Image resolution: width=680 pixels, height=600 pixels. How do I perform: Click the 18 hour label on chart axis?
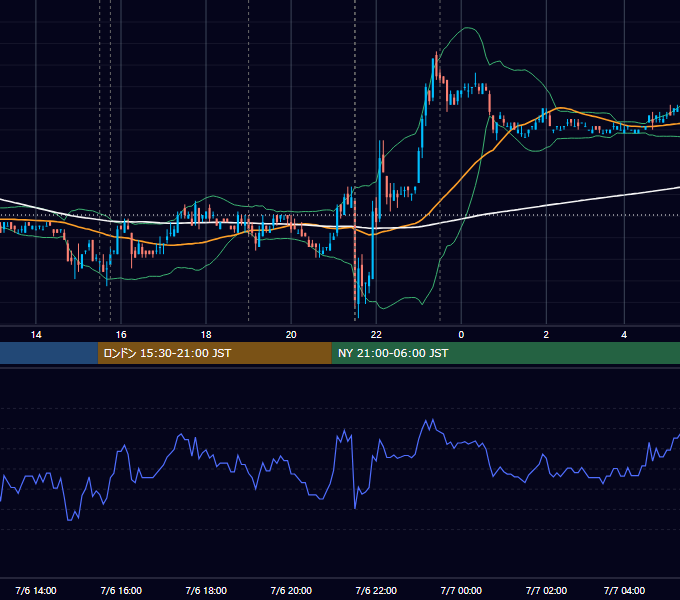206,335
